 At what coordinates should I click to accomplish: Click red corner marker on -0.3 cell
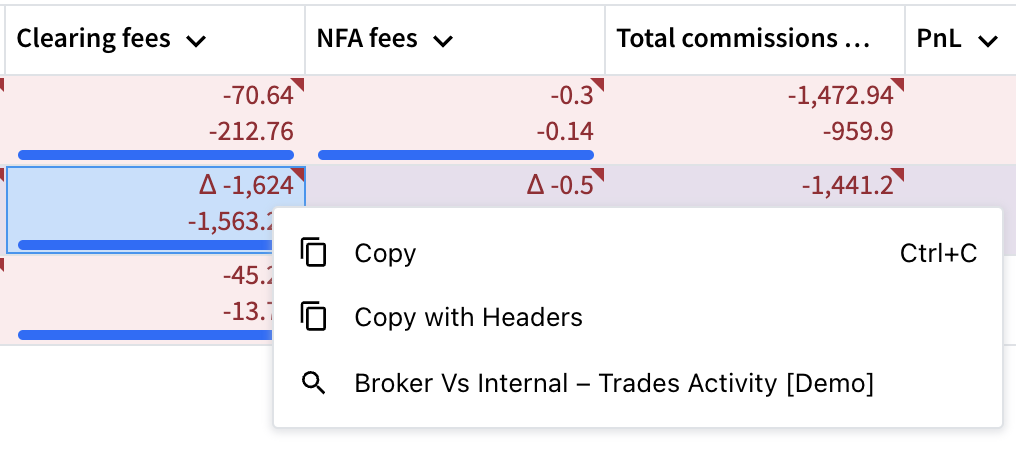tap(597, 84)
